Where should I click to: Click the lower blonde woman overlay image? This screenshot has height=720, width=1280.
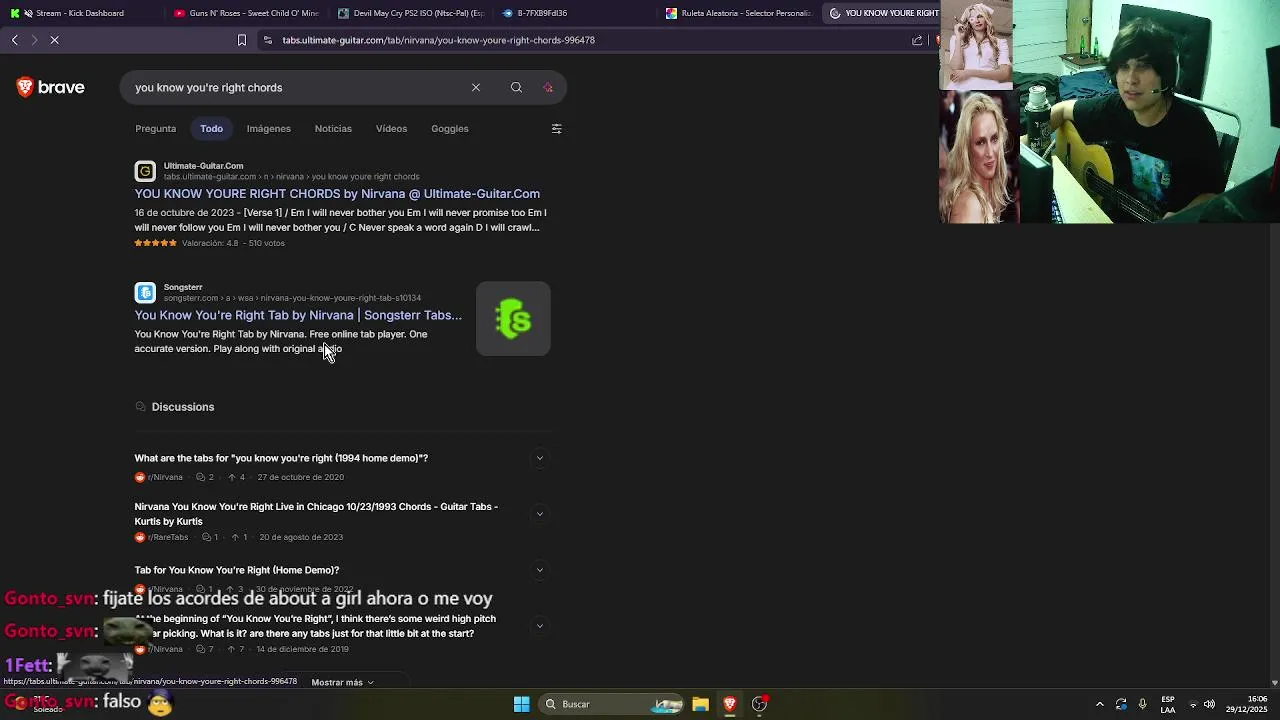point(978,157)
